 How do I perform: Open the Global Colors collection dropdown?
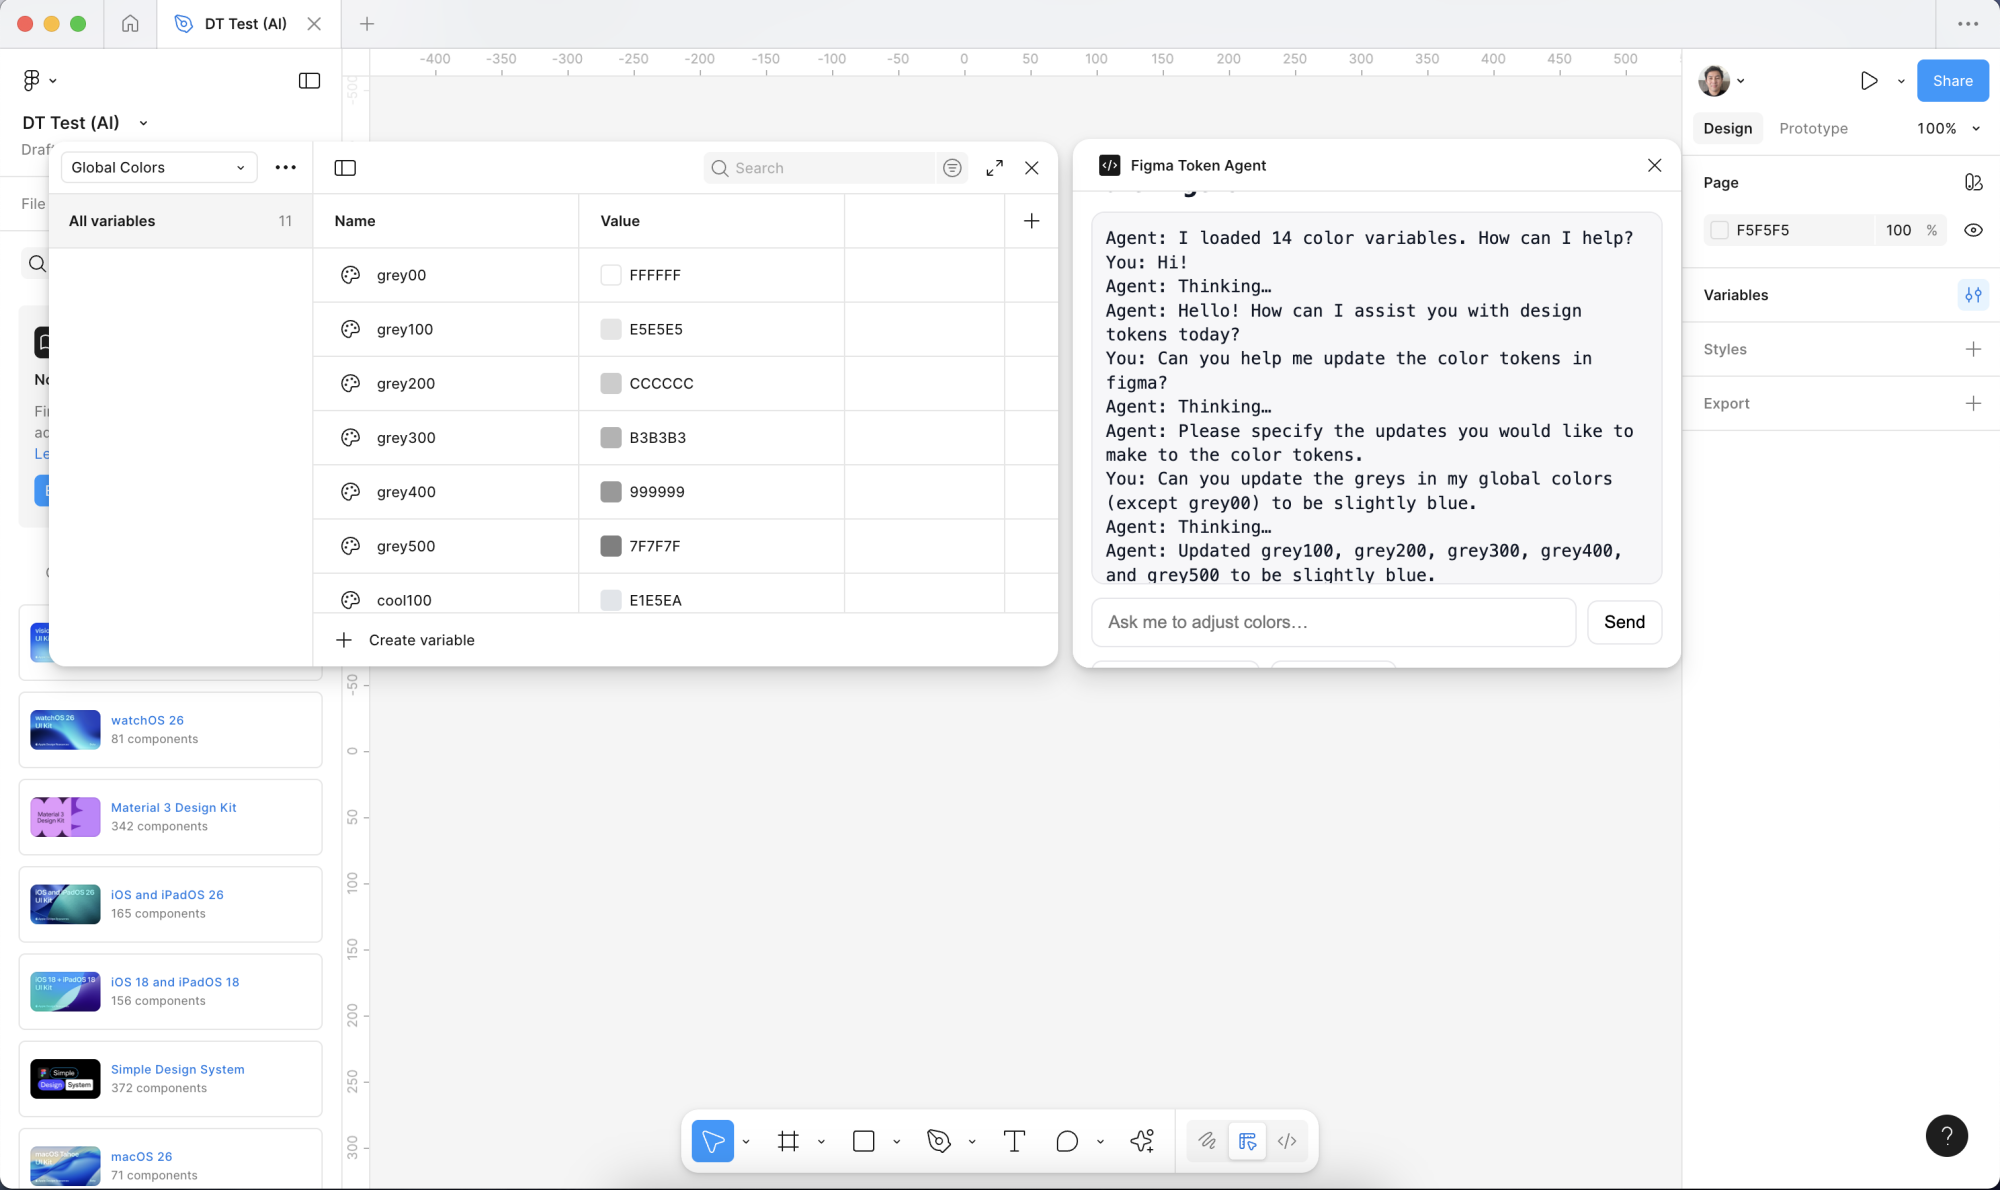158,168
